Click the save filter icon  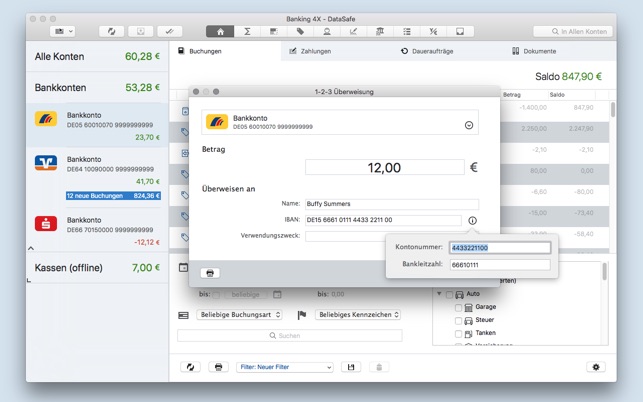[350, 367]
